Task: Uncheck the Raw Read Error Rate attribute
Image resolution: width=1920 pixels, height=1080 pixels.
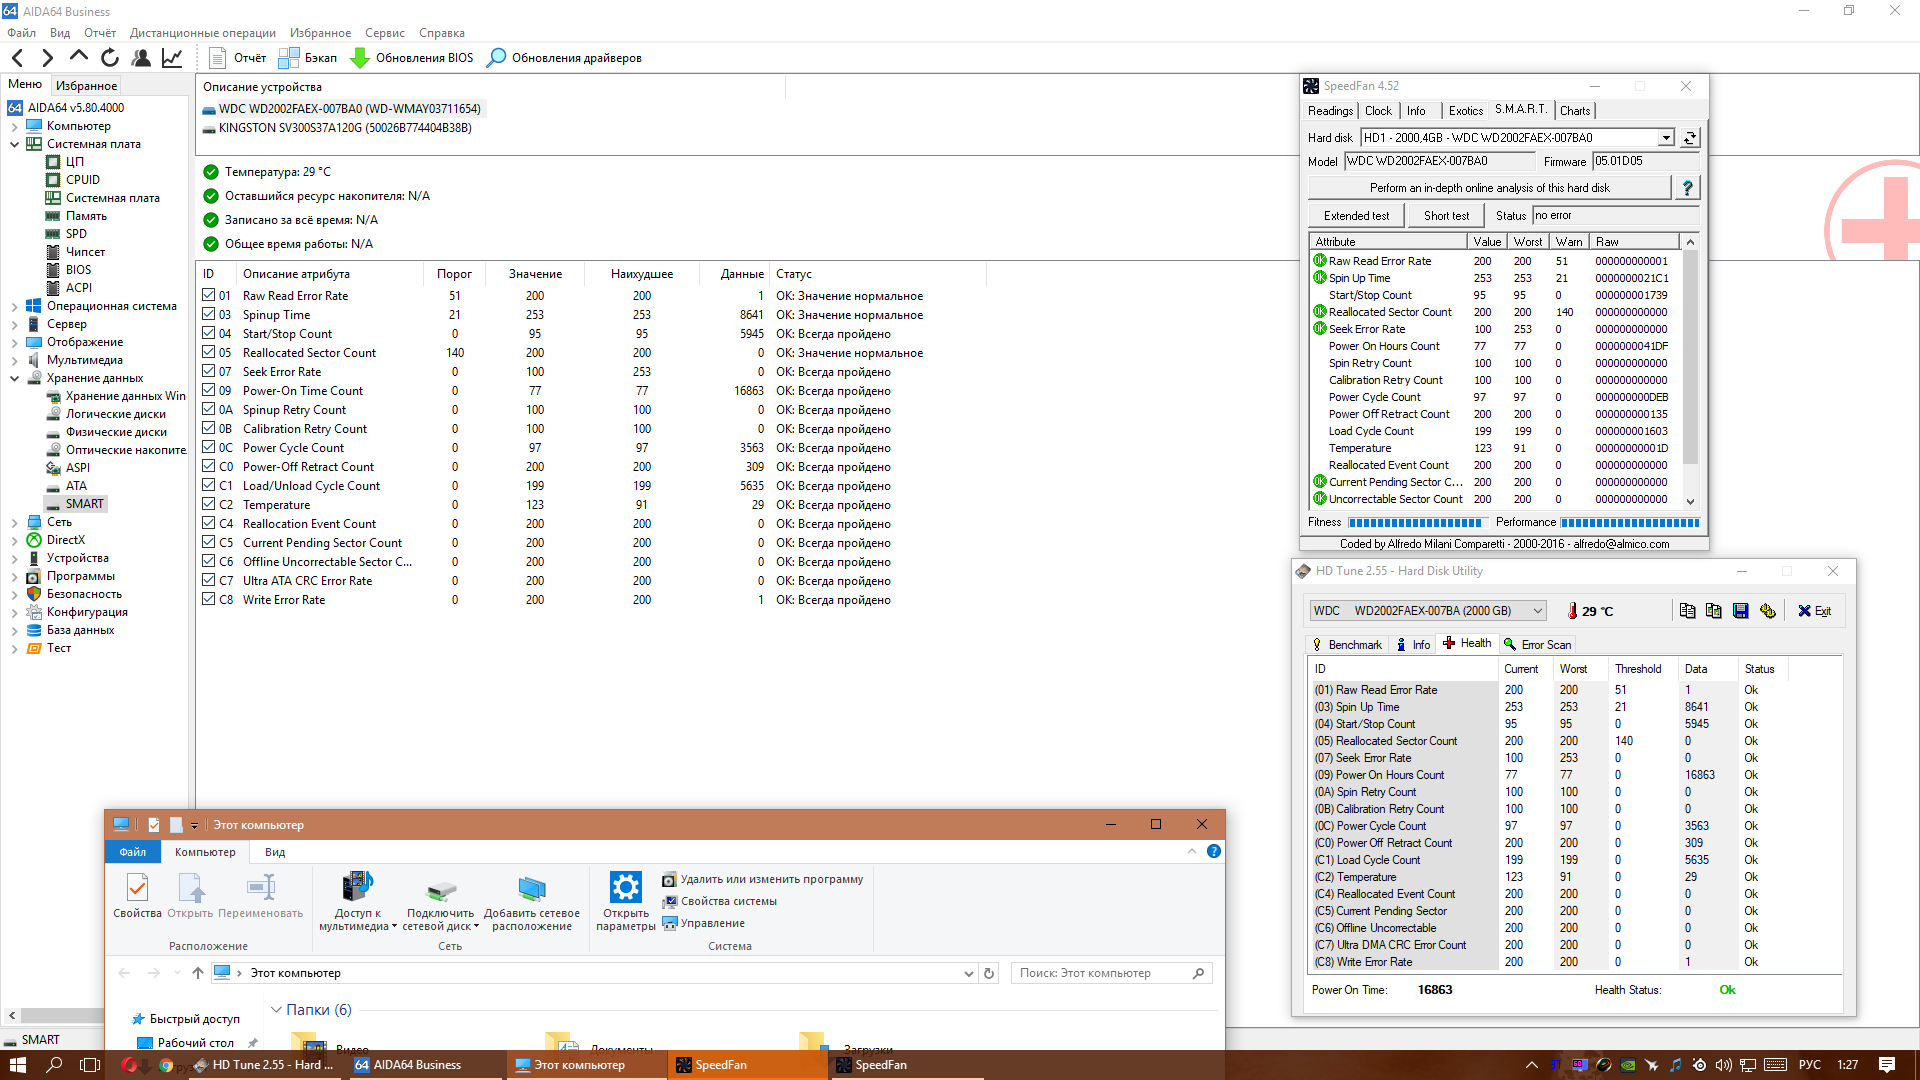Action: pos(209,296)
